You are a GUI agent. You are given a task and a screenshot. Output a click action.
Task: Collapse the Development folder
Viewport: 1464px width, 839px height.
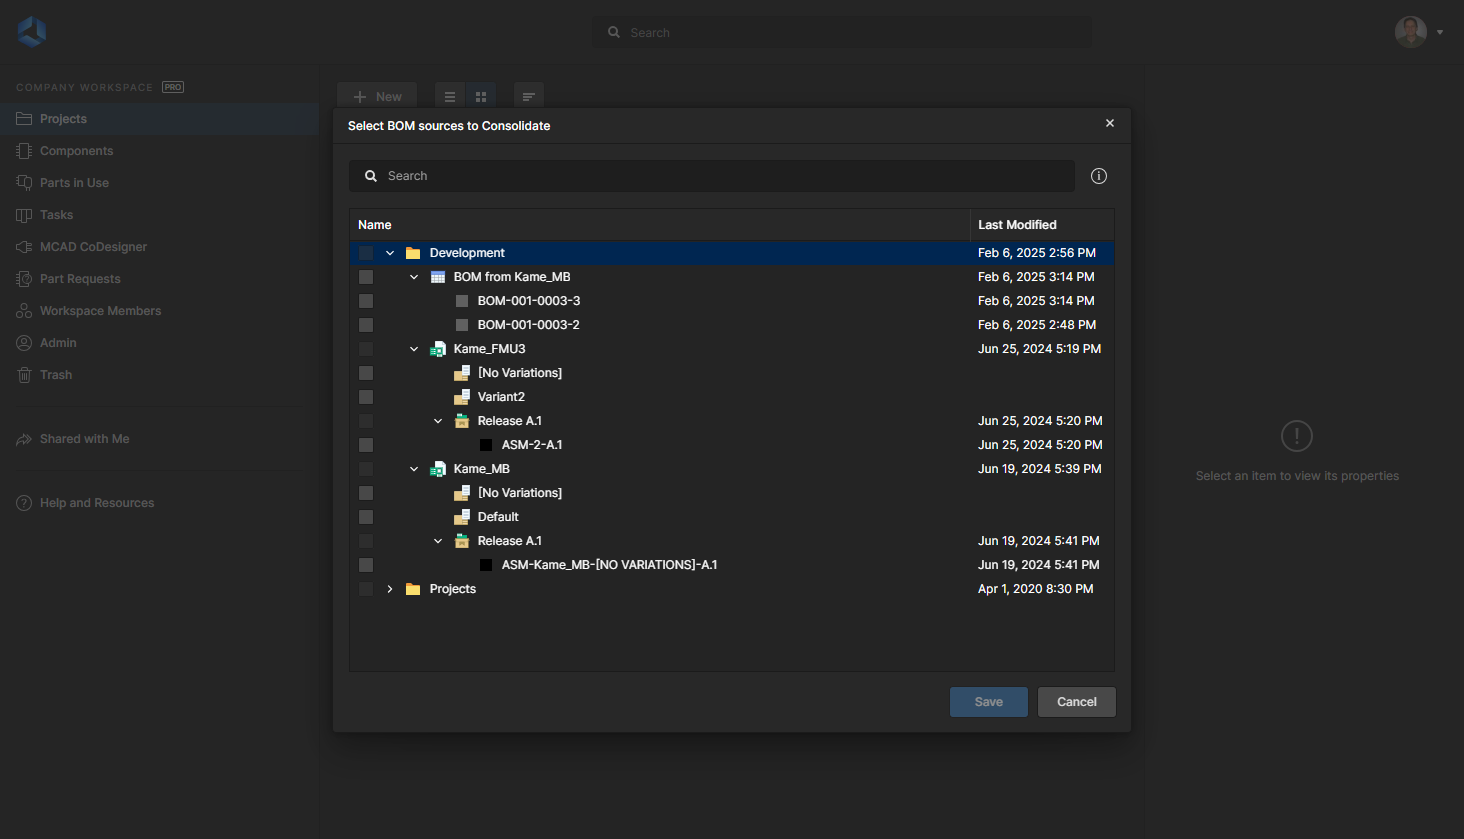390,253
